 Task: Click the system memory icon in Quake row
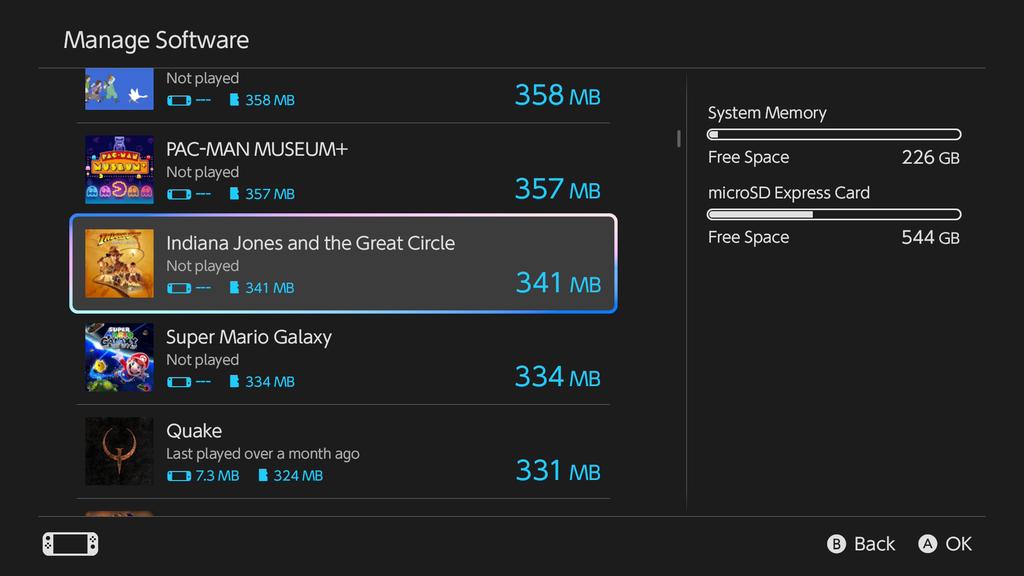179,476
